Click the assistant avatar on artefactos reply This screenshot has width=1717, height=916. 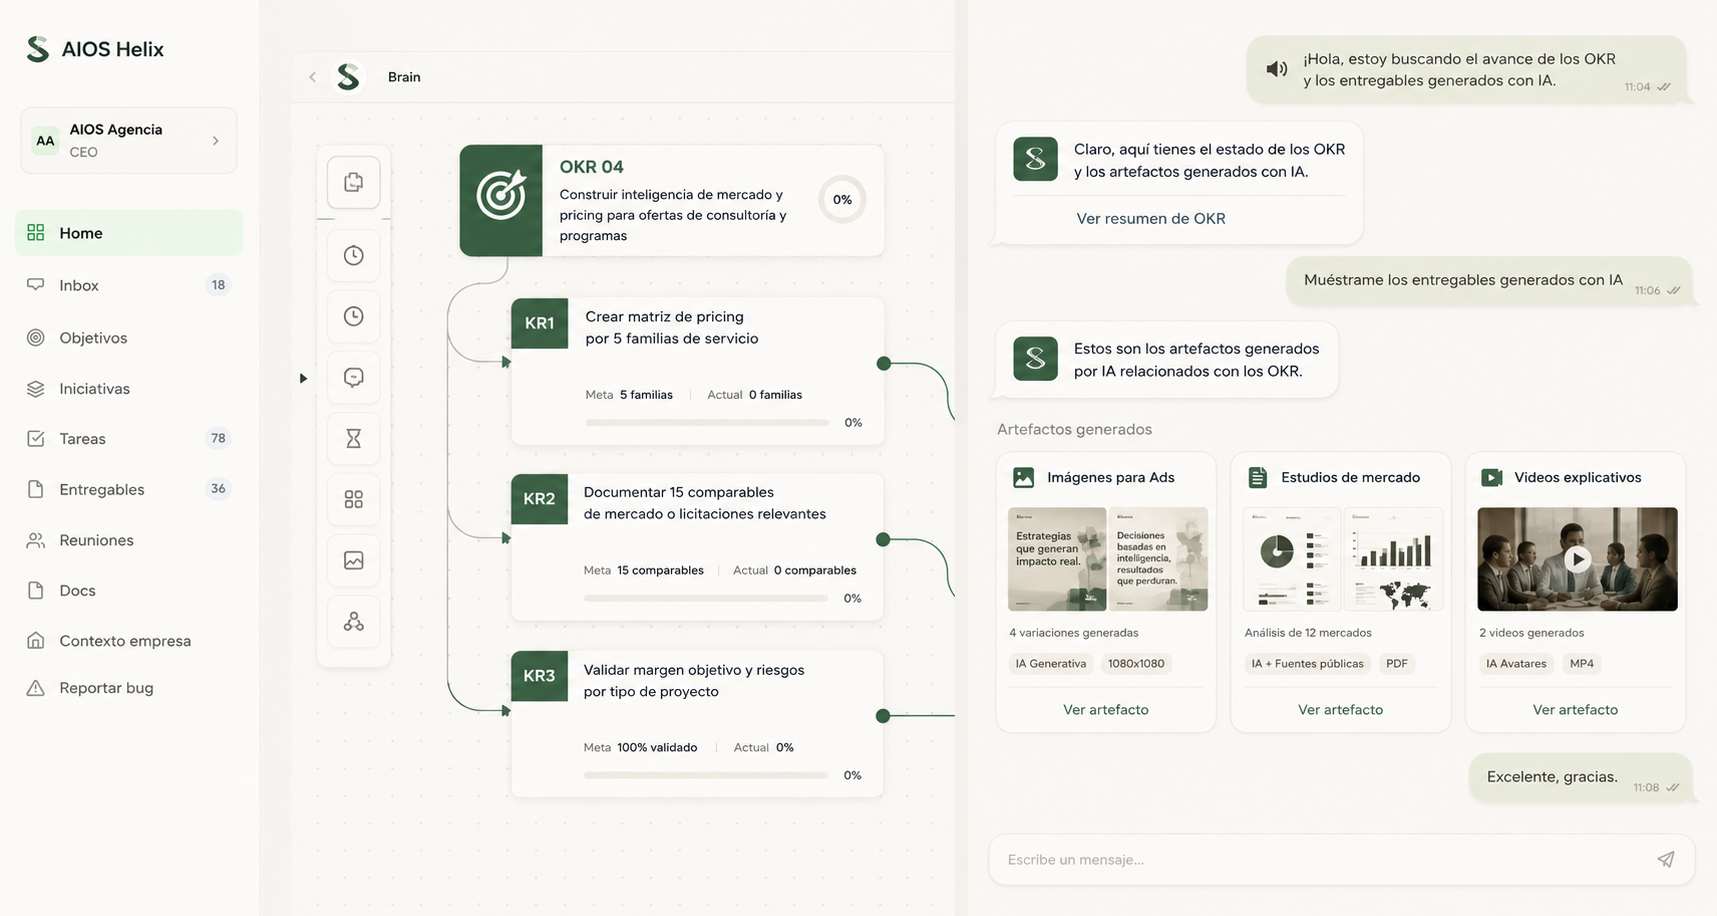coord(1035,358)
